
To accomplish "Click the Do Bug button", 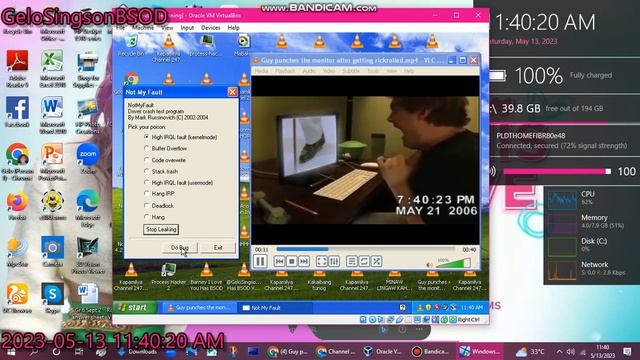I will point(180,248).
